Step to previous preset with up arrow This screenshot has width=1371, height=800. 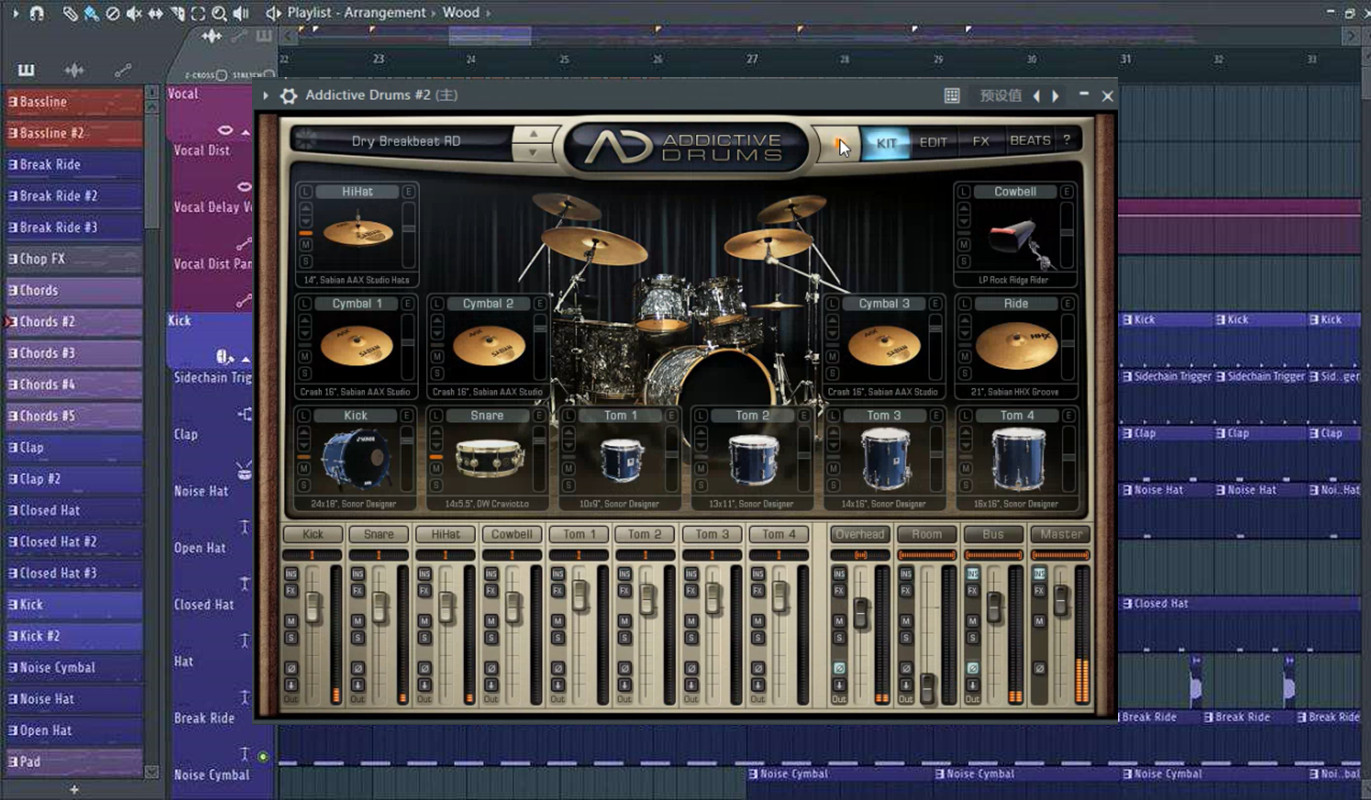click(x=533, y=133)
